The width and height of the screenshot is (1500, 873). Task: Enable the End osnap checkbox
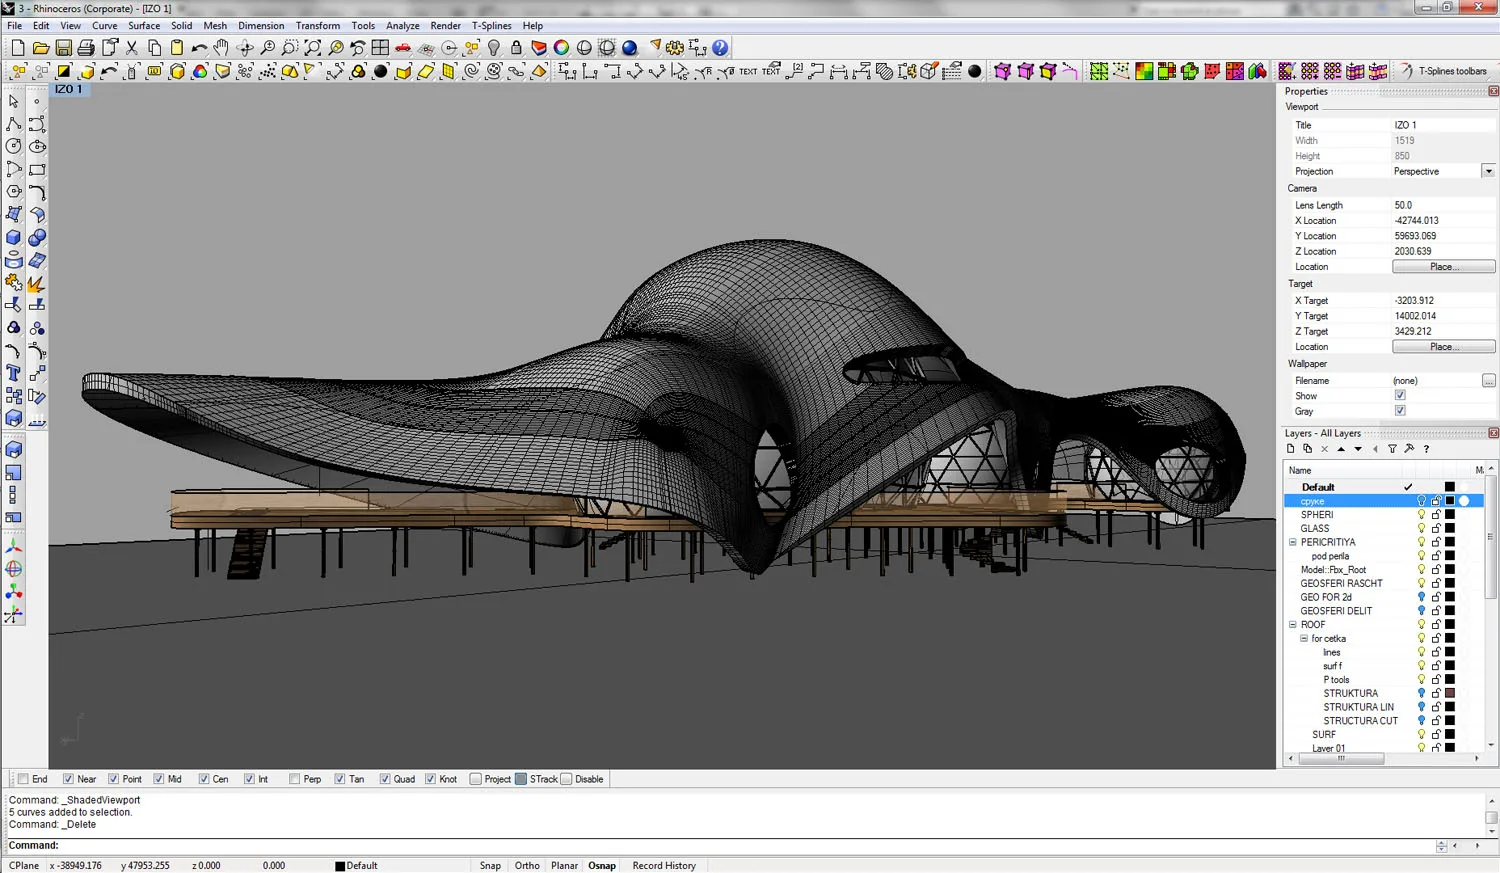point(23,779)
